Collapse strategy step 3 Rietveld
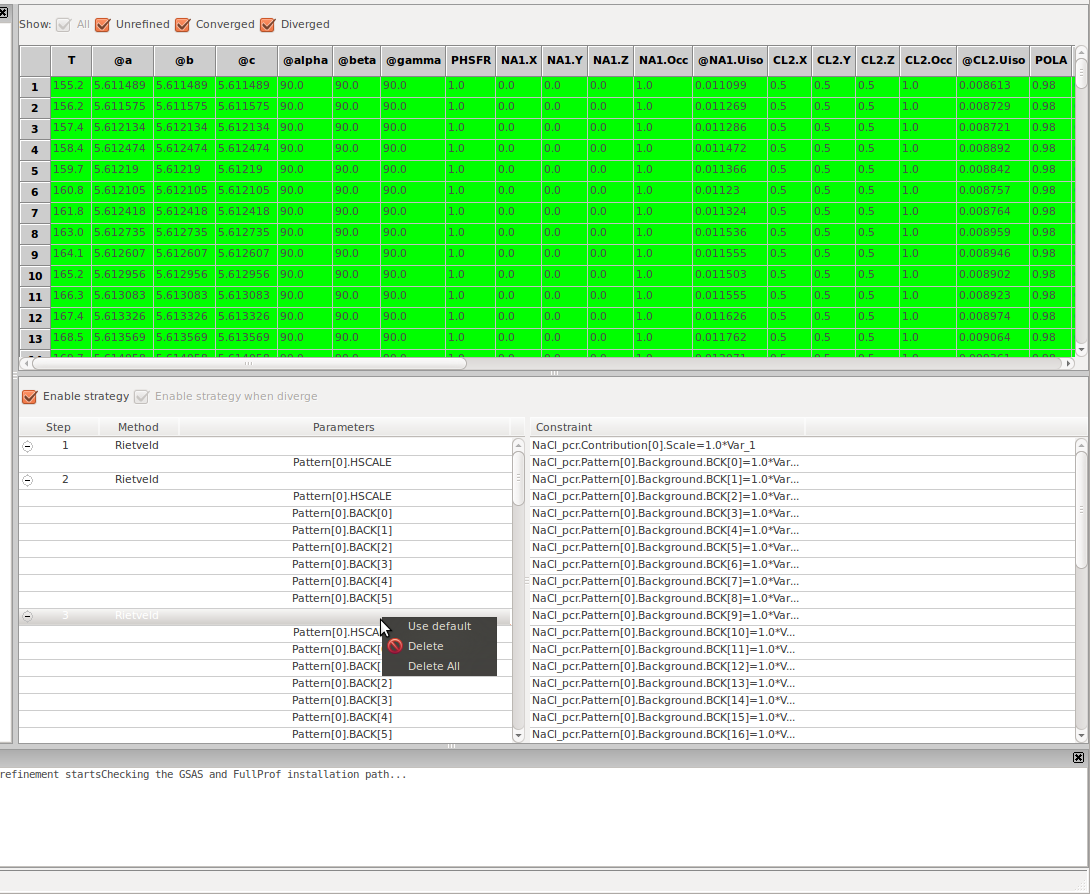The height and width of the screenshot is (894, 1090). click(x=27, y=616)
